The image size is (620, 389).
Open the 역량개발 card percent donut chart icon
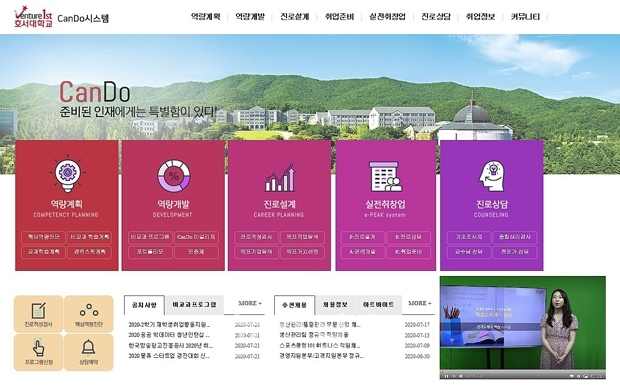[174, 176]
